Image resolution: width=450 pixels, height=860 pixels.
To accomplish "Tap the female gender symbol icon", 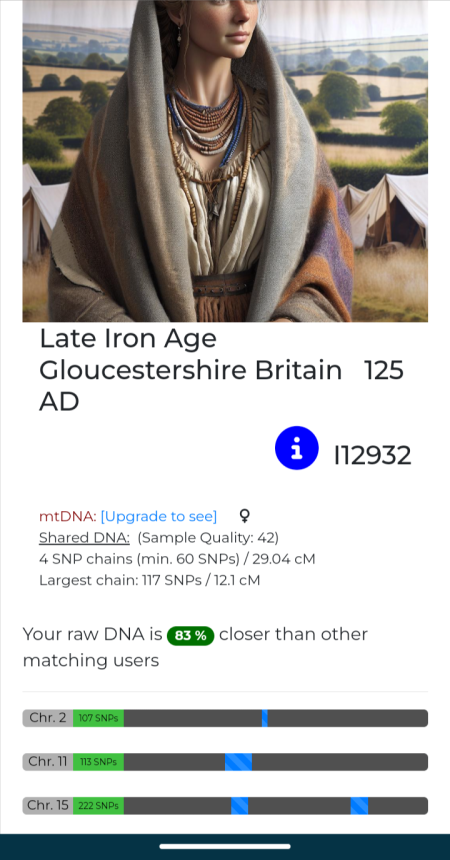I will pos(245,516).
